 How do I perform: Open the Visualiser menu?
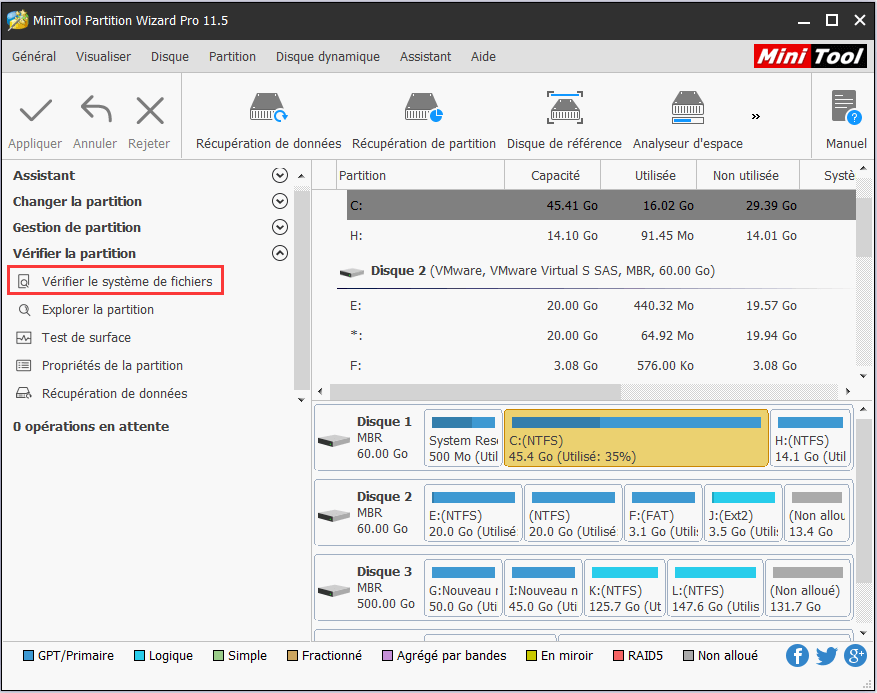(x=103, y=56)
